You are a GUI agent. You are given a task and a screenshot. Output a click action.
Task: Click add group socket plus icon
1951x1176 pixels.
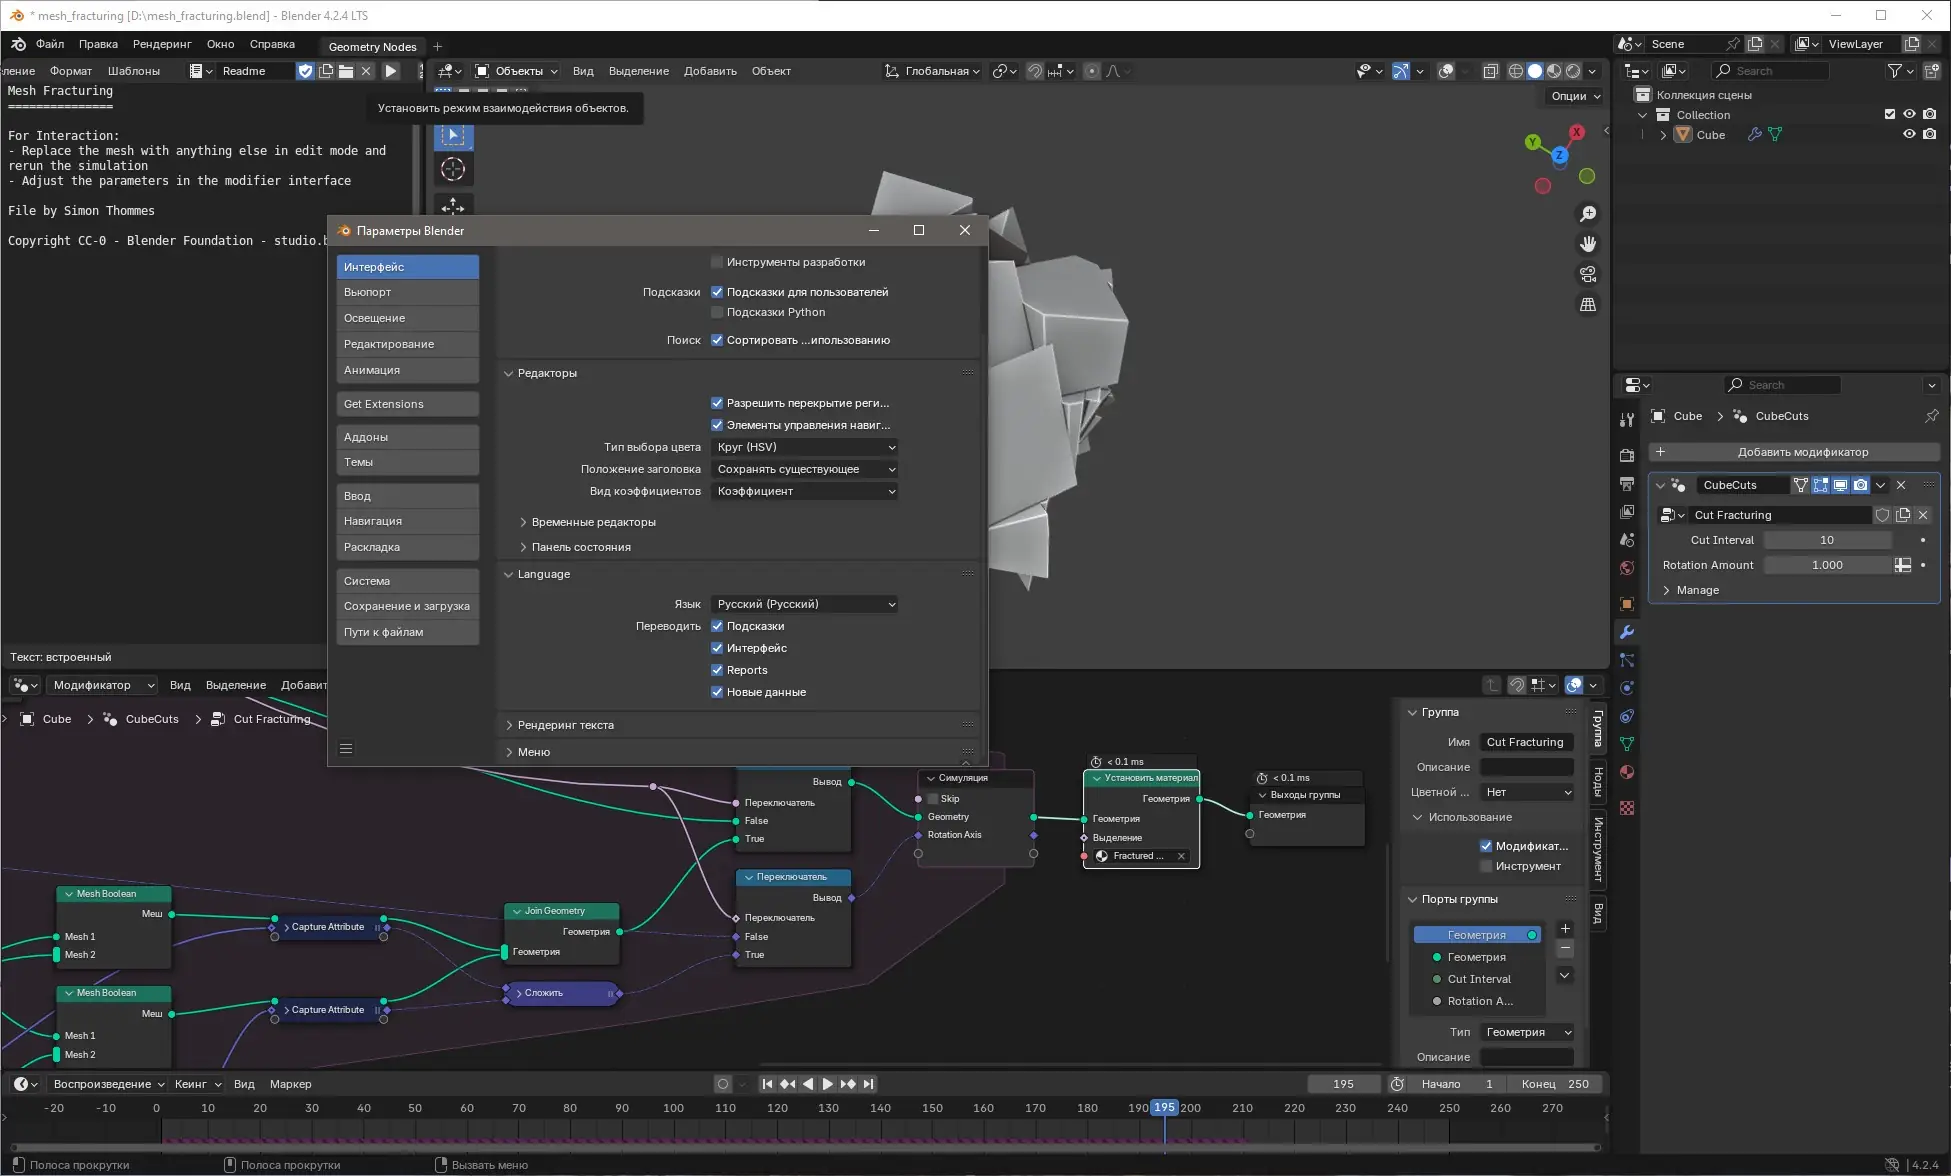pyautogui.click(x=1565, y=928)
